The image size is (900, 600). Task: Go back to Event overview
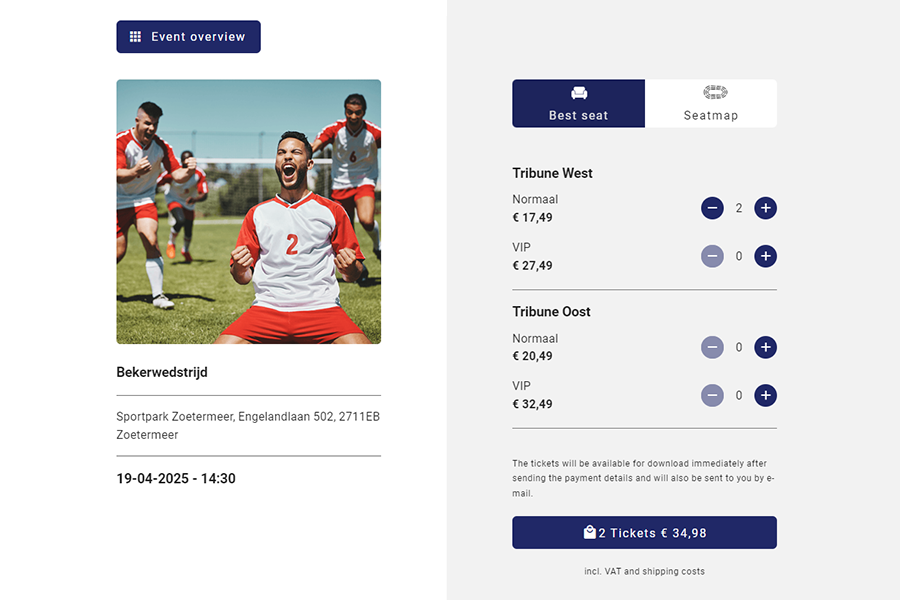[x=188, y=37]
